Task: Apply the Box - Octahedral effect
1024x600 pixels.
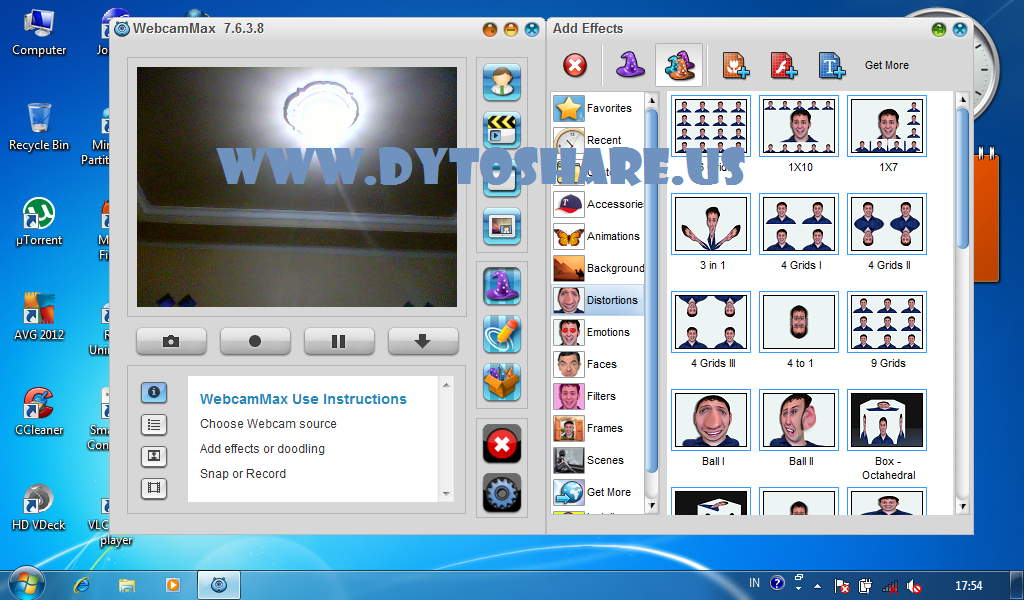Action: coord(887,420)
